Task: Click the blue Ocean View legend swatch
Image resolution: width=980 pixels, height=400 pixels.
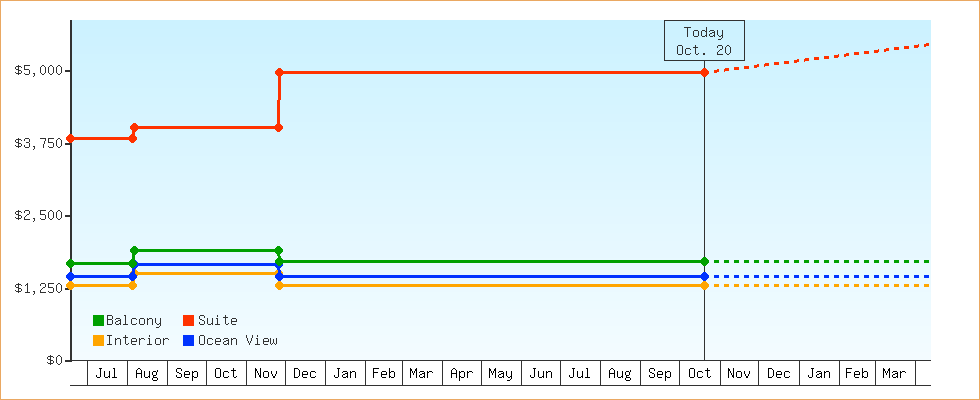Action: point(188,340)
